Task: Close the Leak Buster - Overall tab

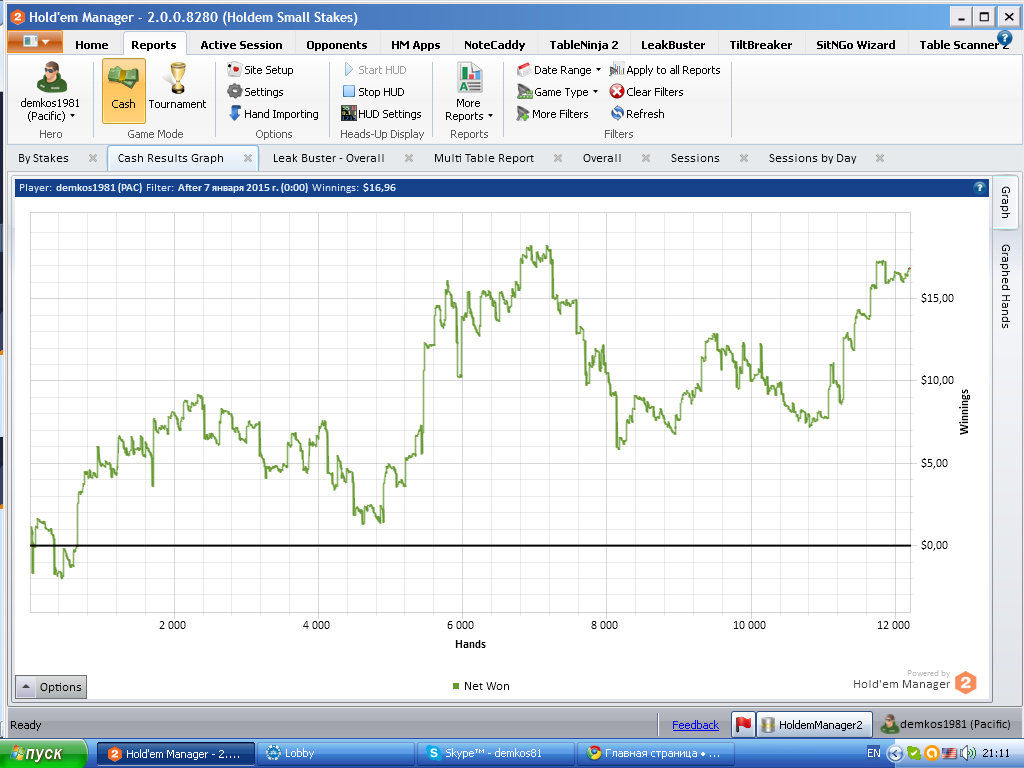Action: pyautogui.click(x=409, y=158)
